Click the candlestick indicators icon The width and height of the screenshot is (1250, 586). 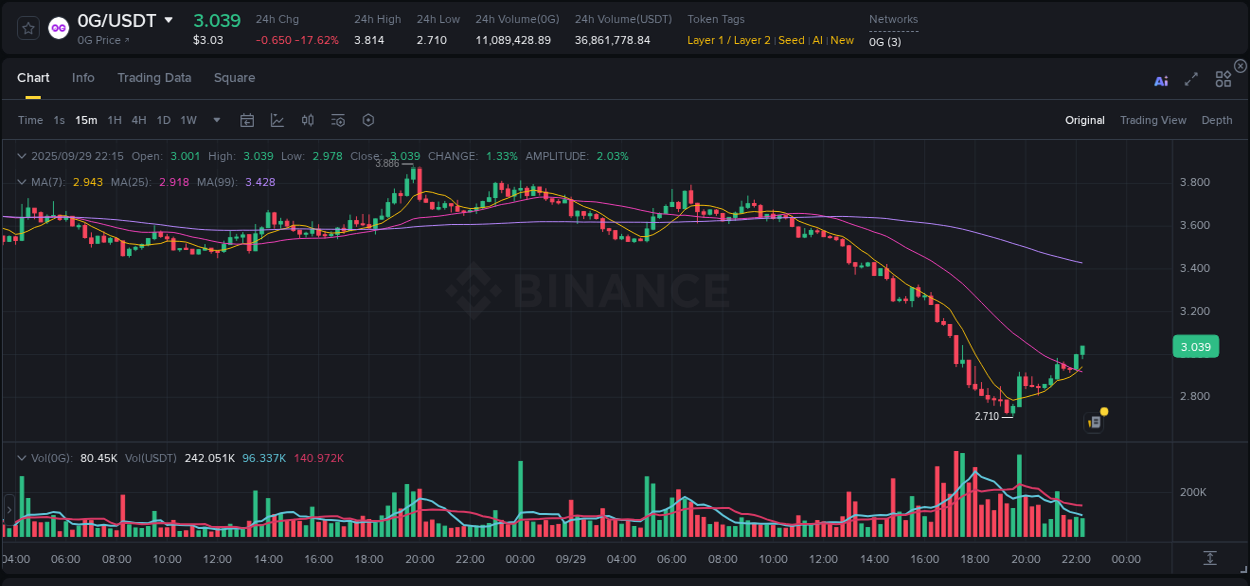(308, 120)
